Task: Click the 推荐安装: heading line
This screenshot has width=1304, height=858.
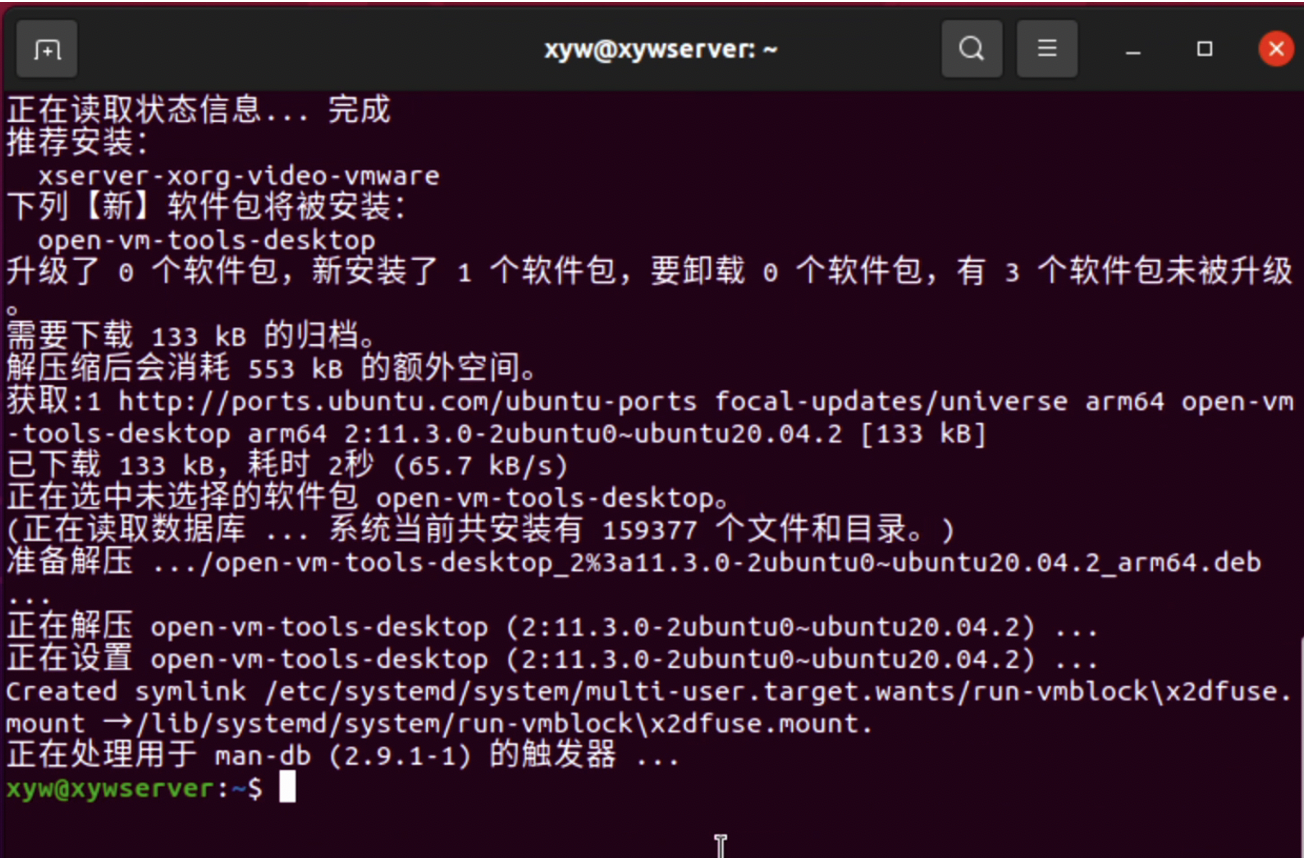Action: pos(78,143)
